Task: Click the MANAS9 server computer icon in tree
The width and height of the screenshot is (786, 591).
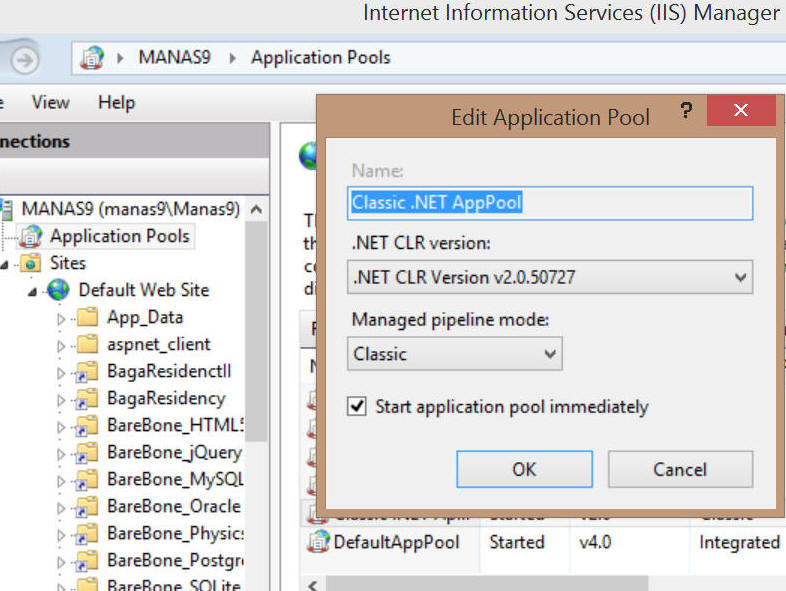Action: point(7,209)
